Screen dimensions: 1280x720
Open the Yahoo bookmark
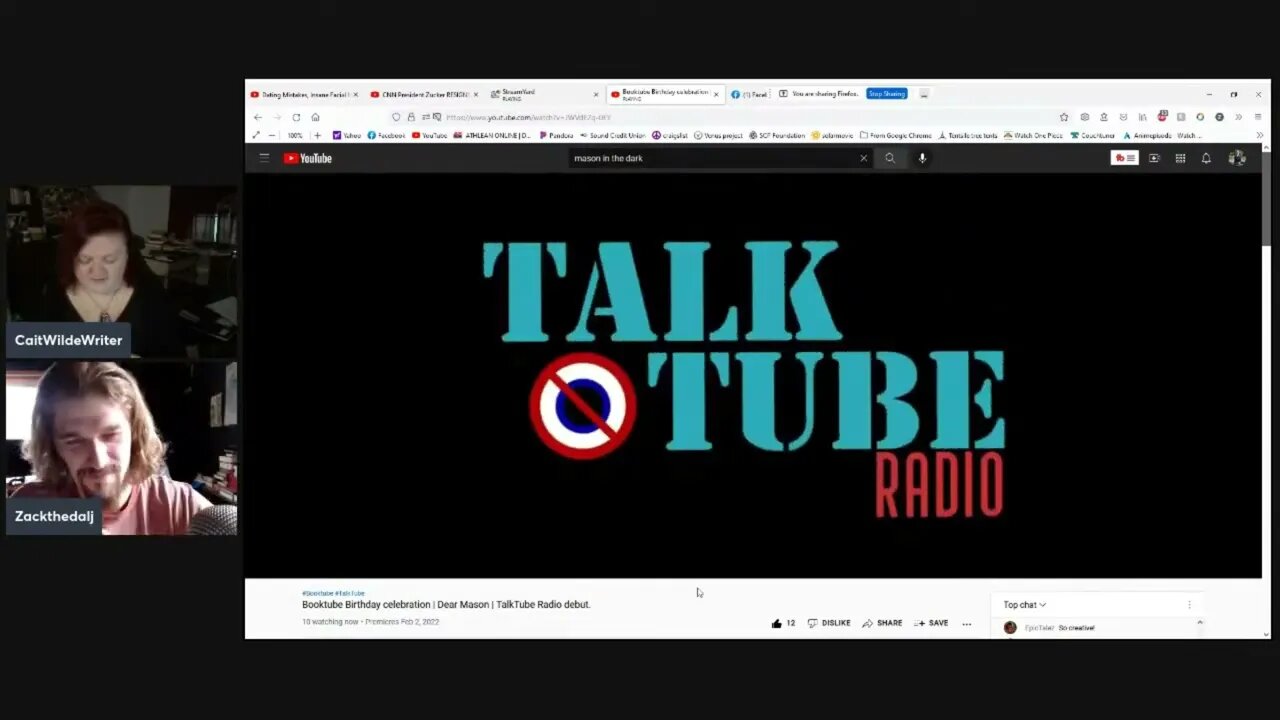(347, 135)
